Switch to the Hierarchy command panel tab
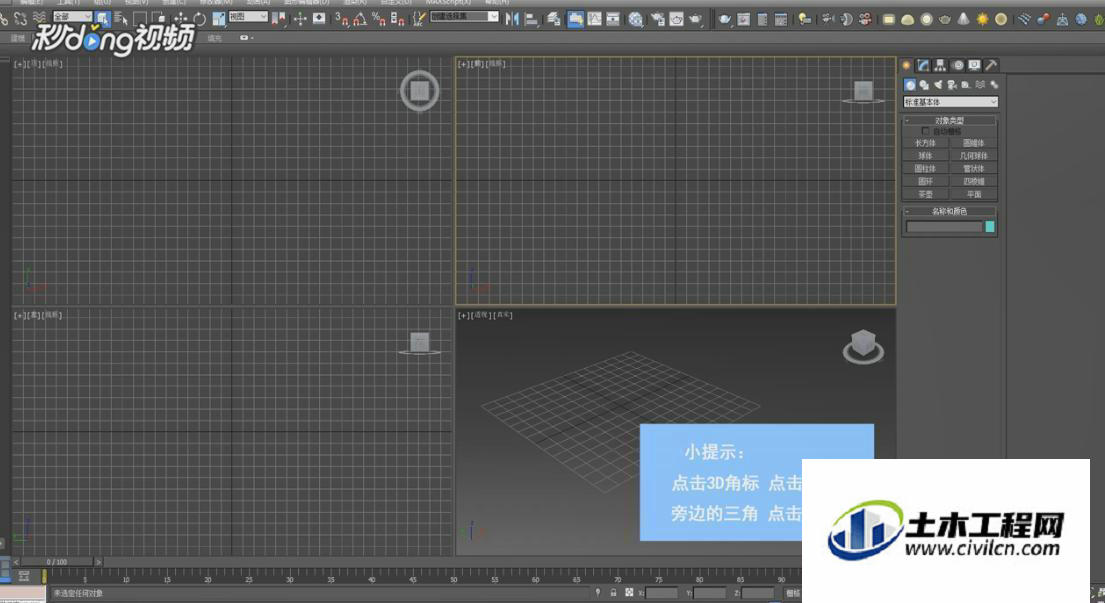 point(940,65)
